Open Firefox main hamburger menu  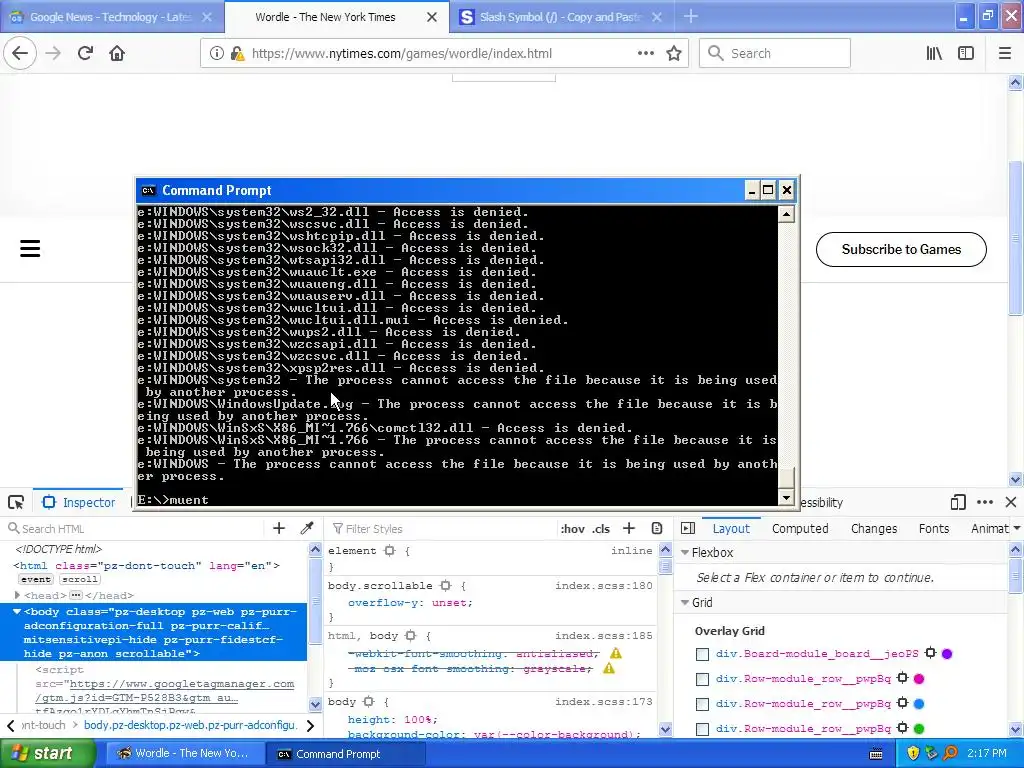click(x=1005, y=54)
